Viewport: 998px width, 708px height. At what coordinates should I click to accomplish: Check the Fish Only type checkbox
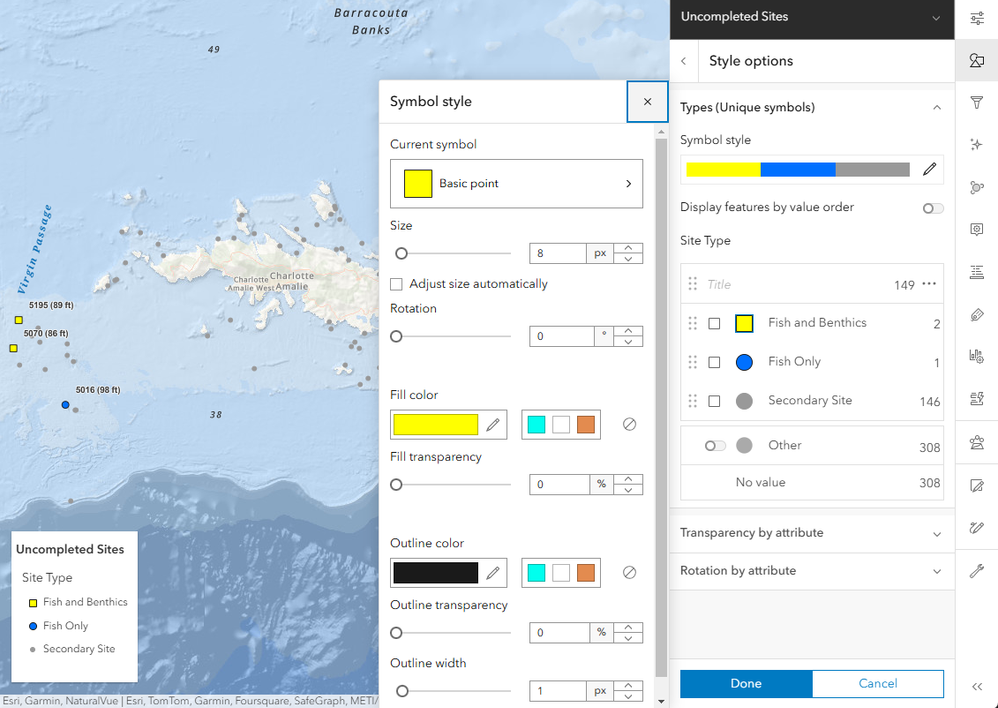tap(714, 362)
